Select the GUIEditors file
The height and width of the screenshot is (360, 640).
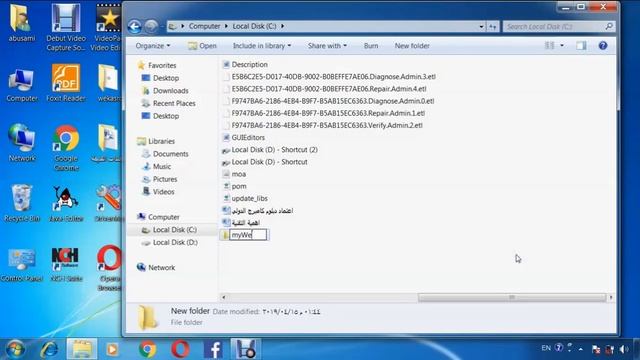pyautogui.click(x=248, y=138)
